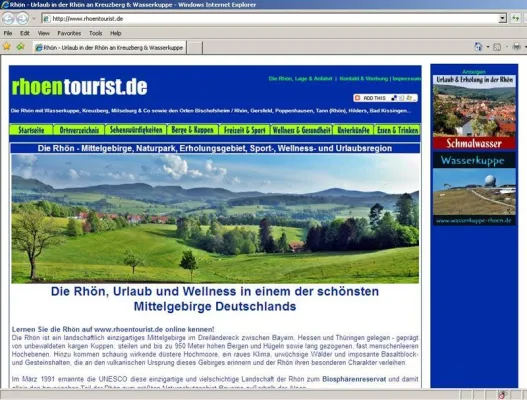Open the Favorites menu

(69, 33)
